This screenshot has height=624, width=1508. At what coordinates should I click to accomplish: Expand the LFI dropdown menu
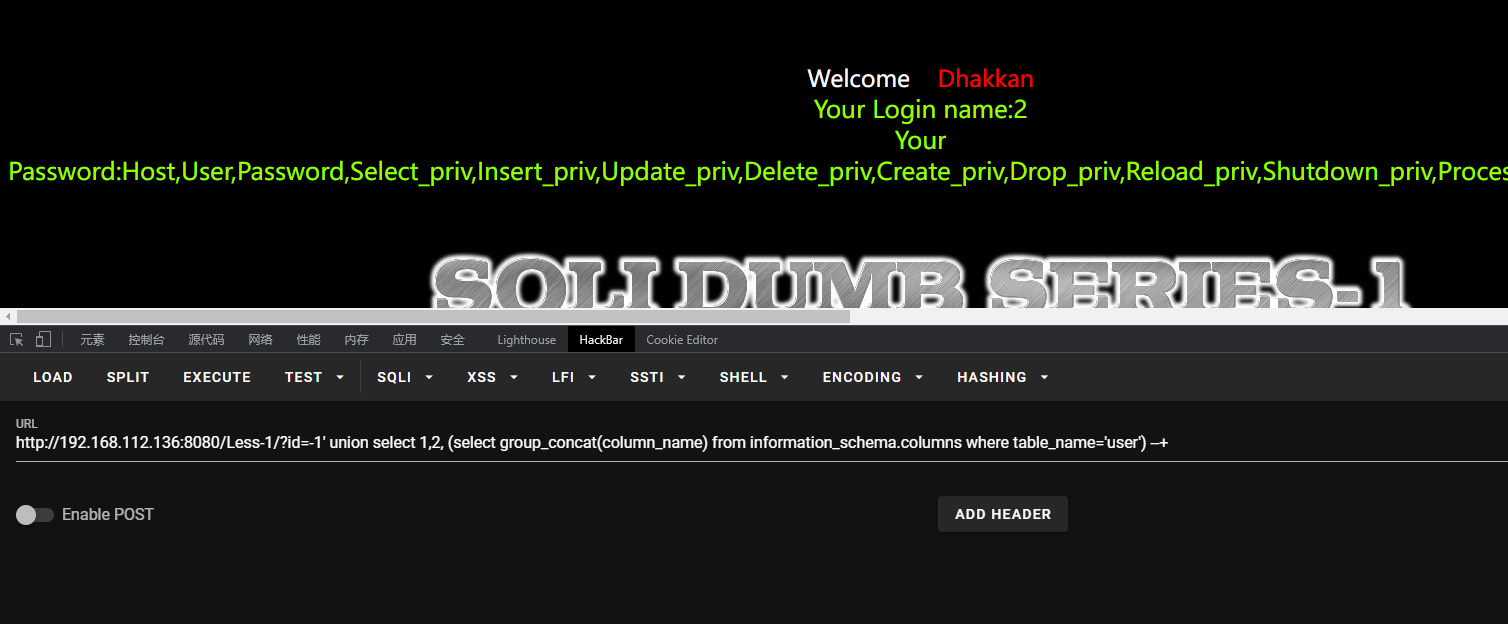coord(574,377)
